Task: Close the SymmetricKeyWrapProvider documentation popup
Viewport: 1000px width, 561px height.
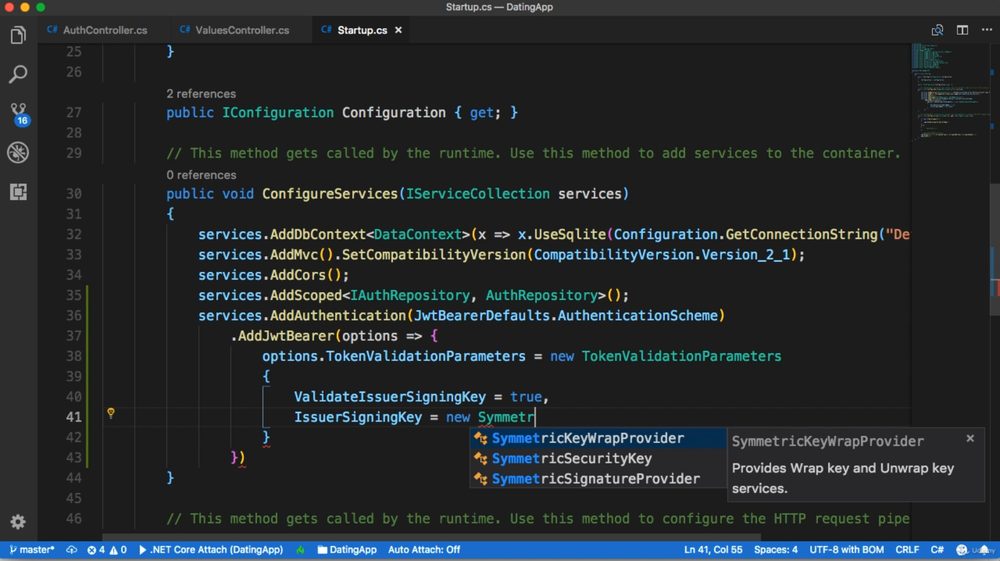Action: (970, 439)
